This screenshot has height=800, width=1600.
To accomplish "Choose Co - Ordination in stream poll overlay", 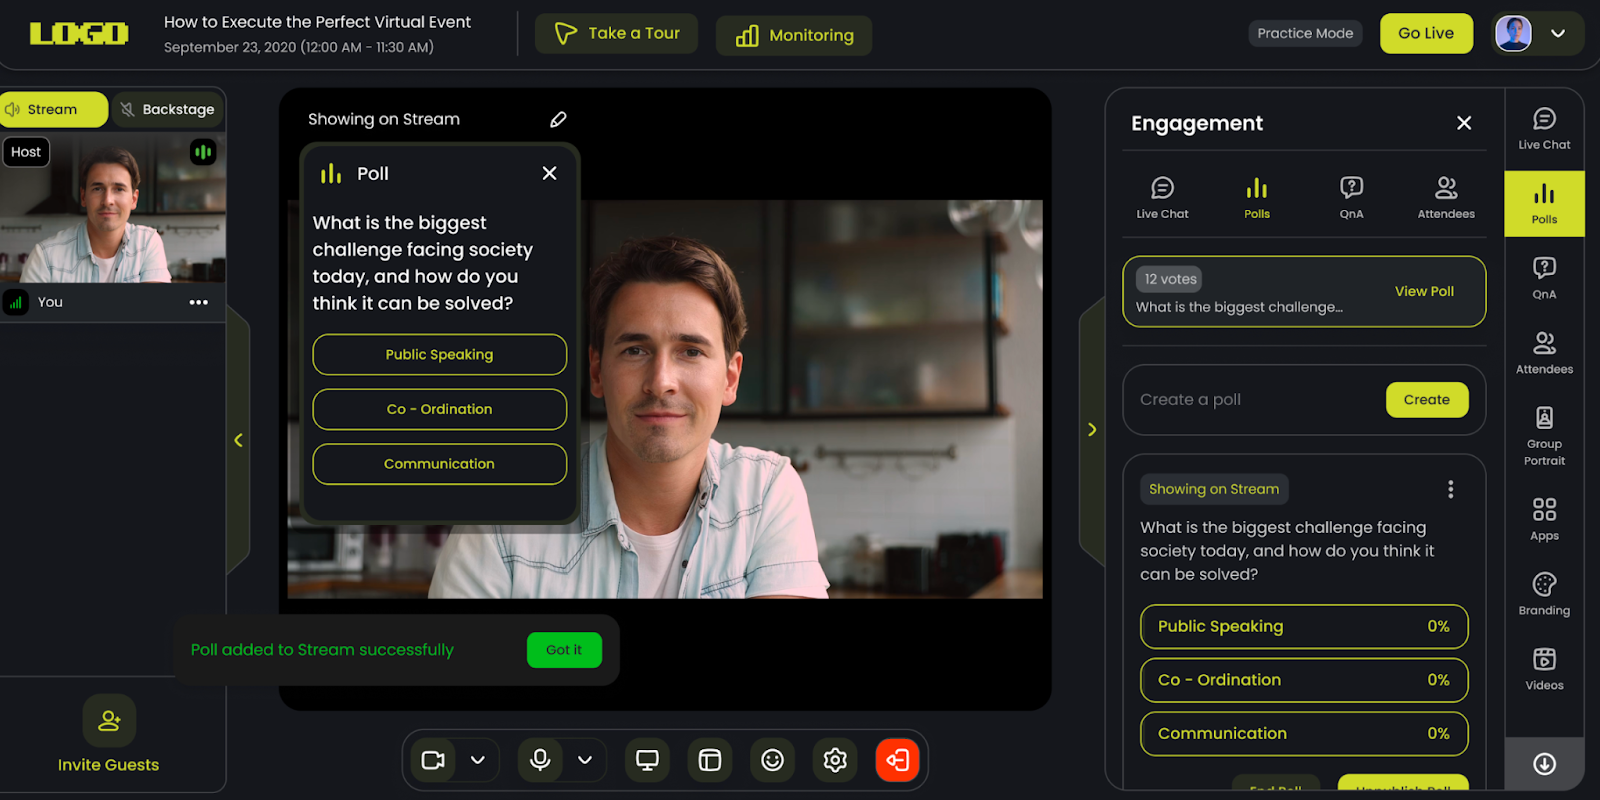I will tap(440, 409).
